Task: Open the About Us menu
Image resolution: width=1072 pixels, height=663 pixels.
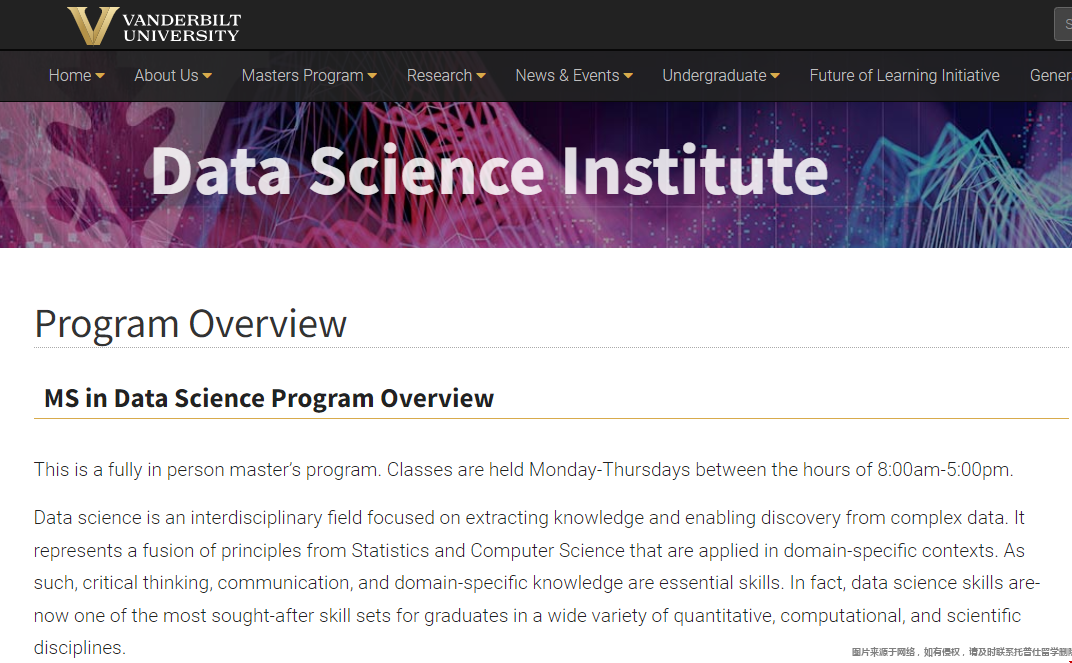Action: click(166, 75)
